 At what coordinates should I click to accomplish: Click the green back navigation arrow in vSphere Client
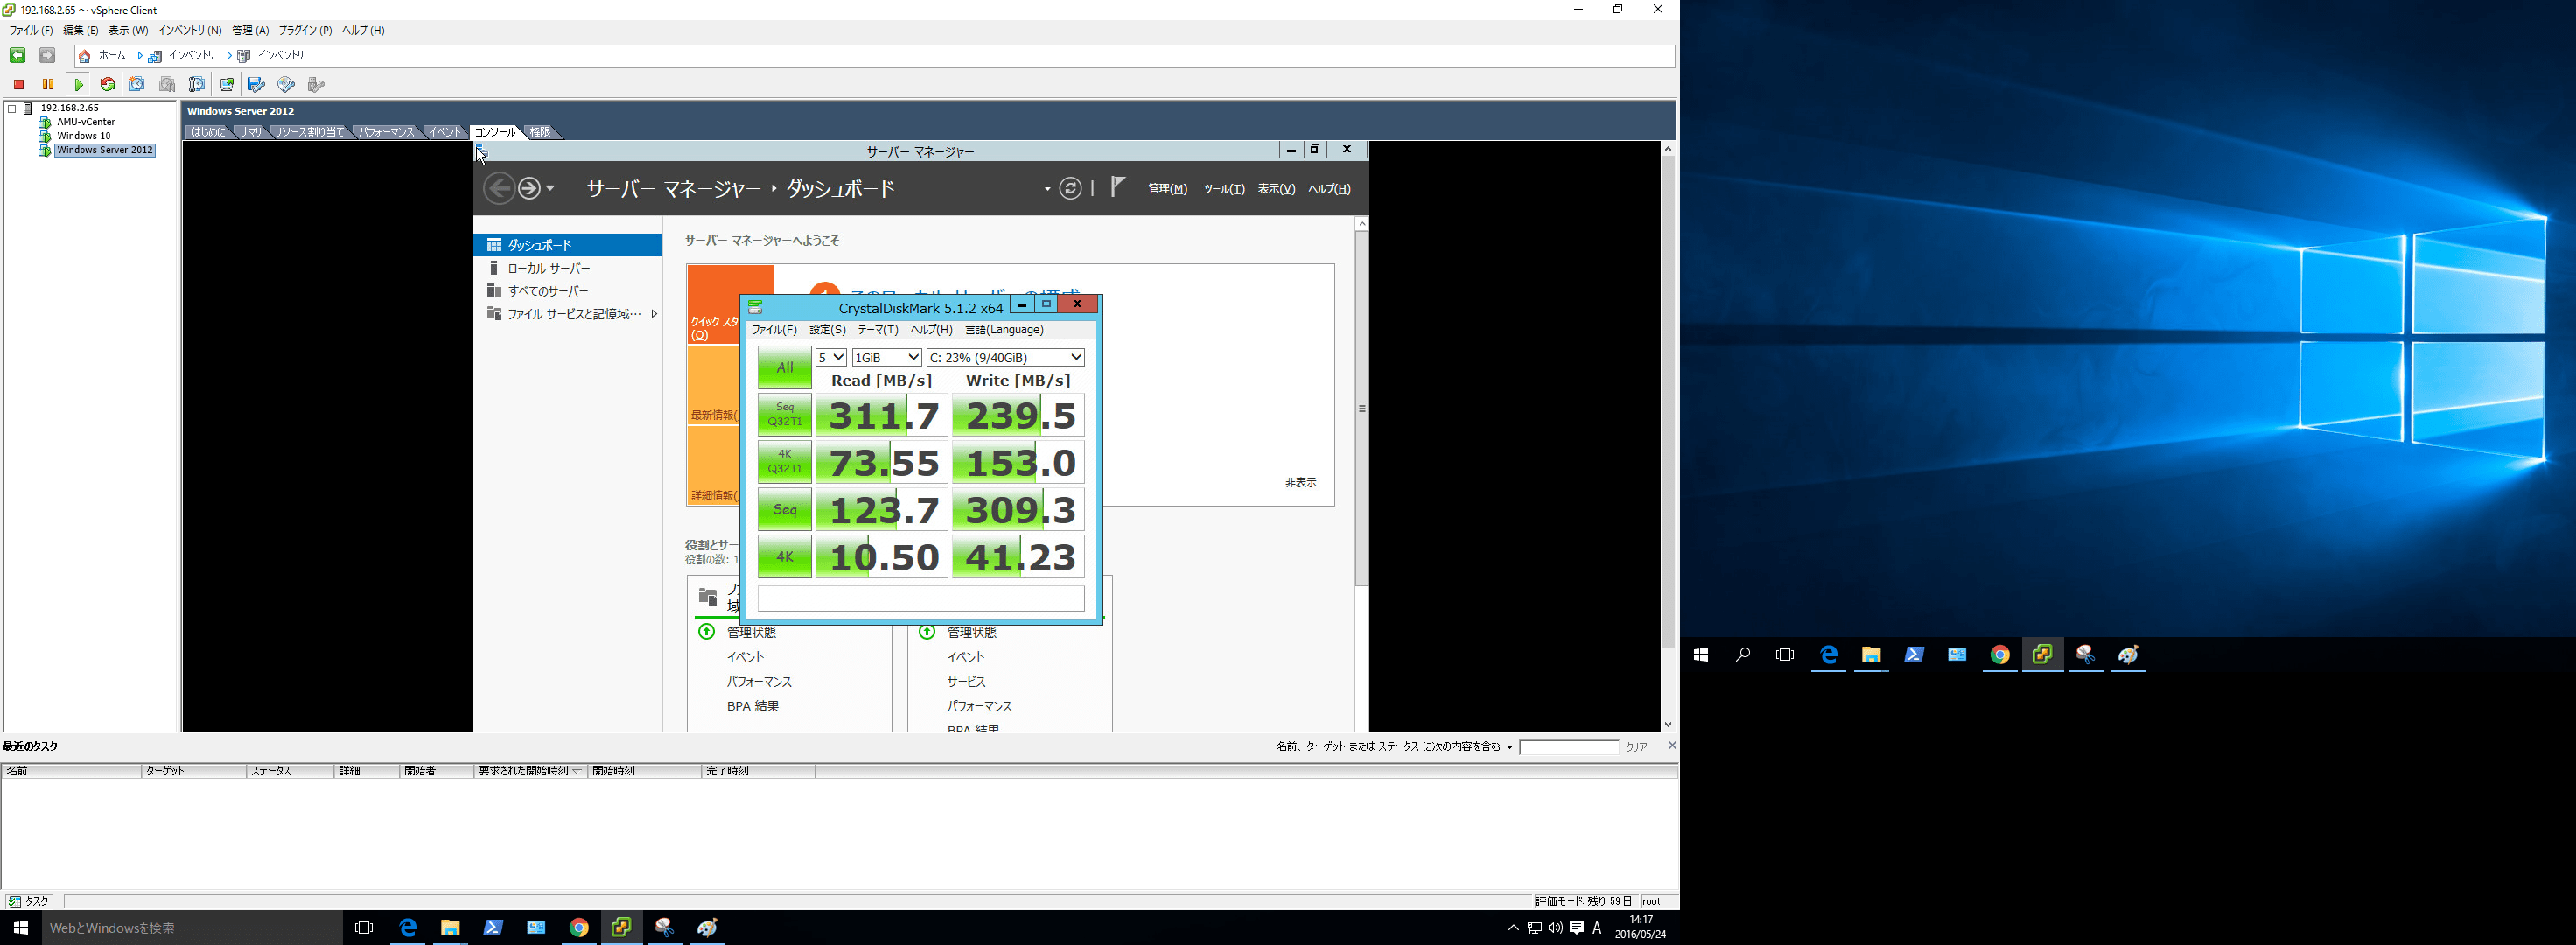[17, 56]
